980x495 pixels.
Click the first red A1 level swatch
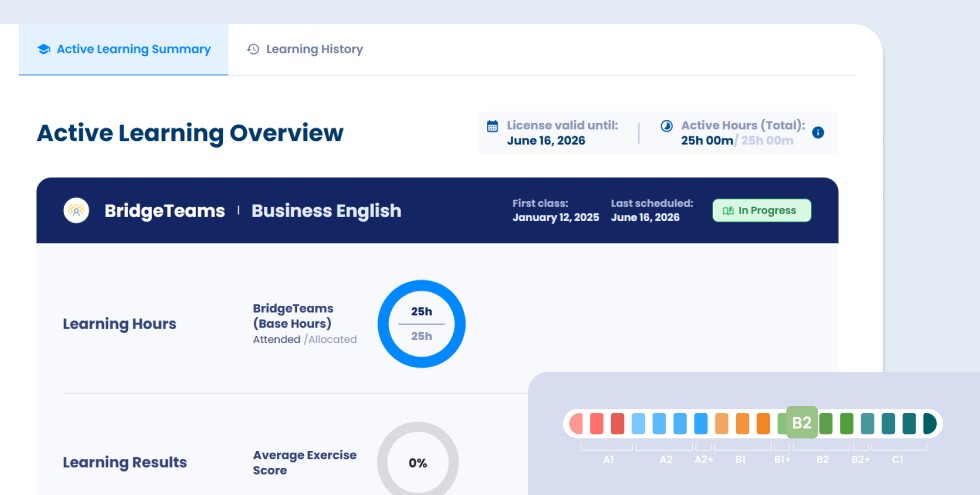[576, 423]
